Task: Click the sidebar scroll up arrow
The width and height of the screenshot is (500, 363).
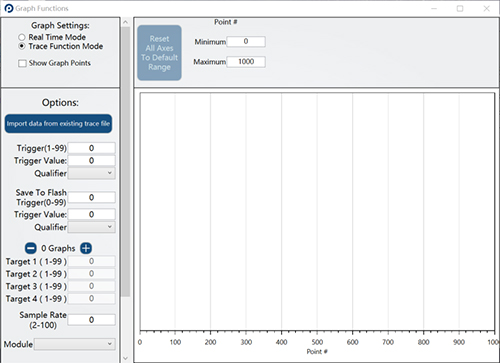Action: (x=125, y=22)
